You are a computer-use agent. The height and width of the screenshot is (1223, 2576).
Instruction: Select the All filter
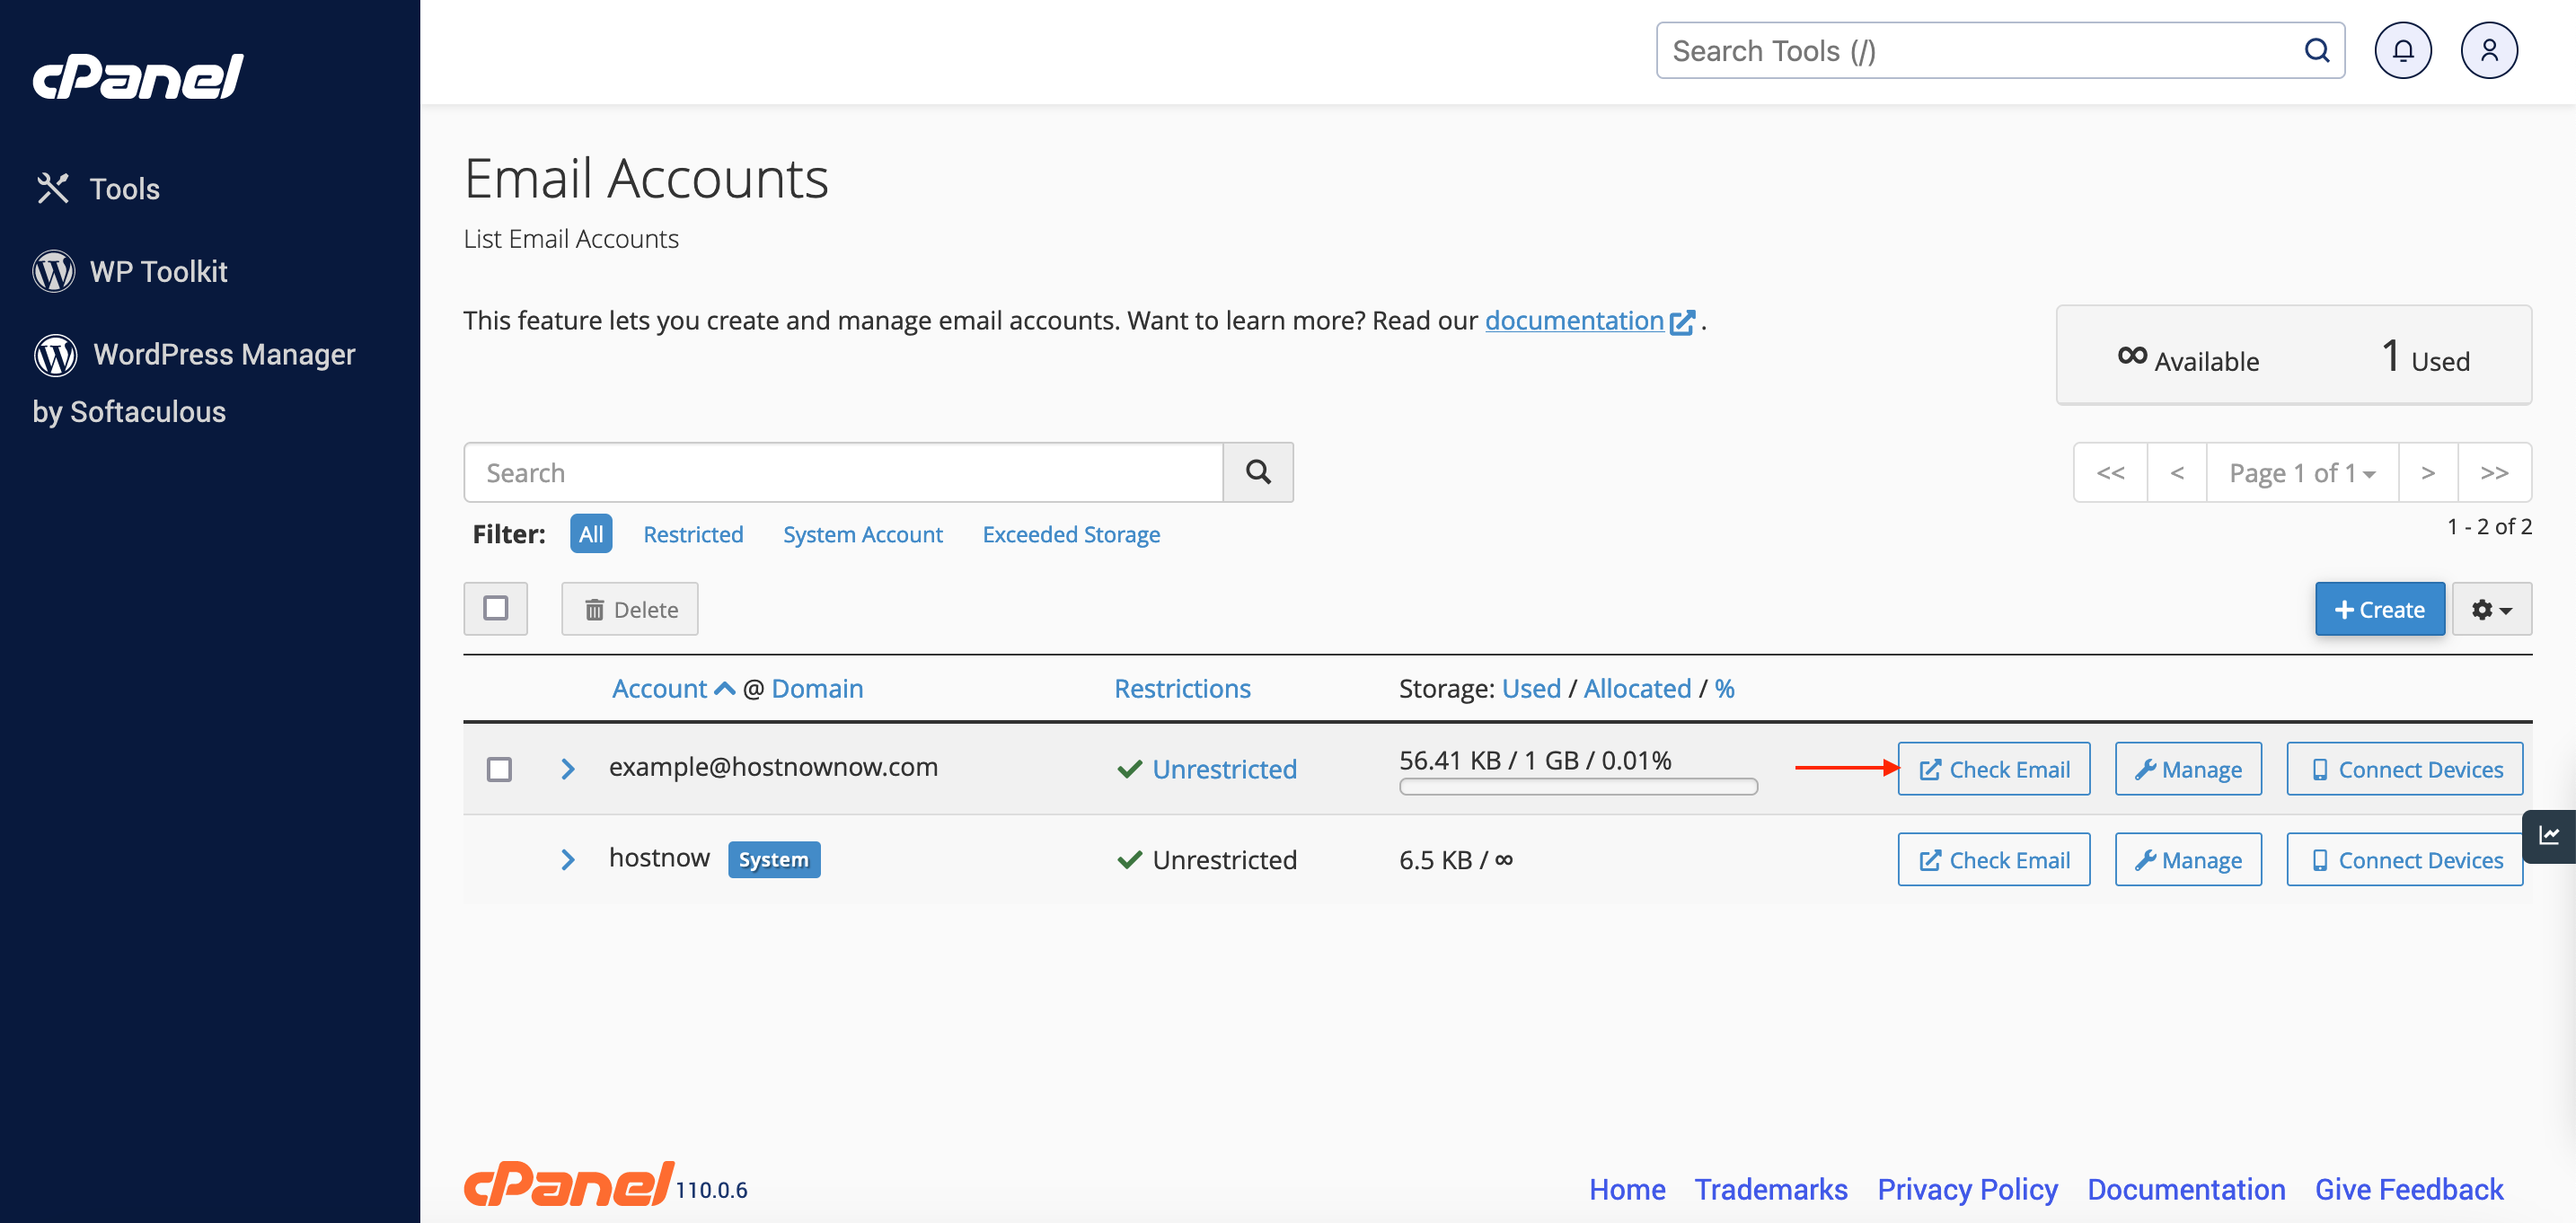tap(591, 533)
